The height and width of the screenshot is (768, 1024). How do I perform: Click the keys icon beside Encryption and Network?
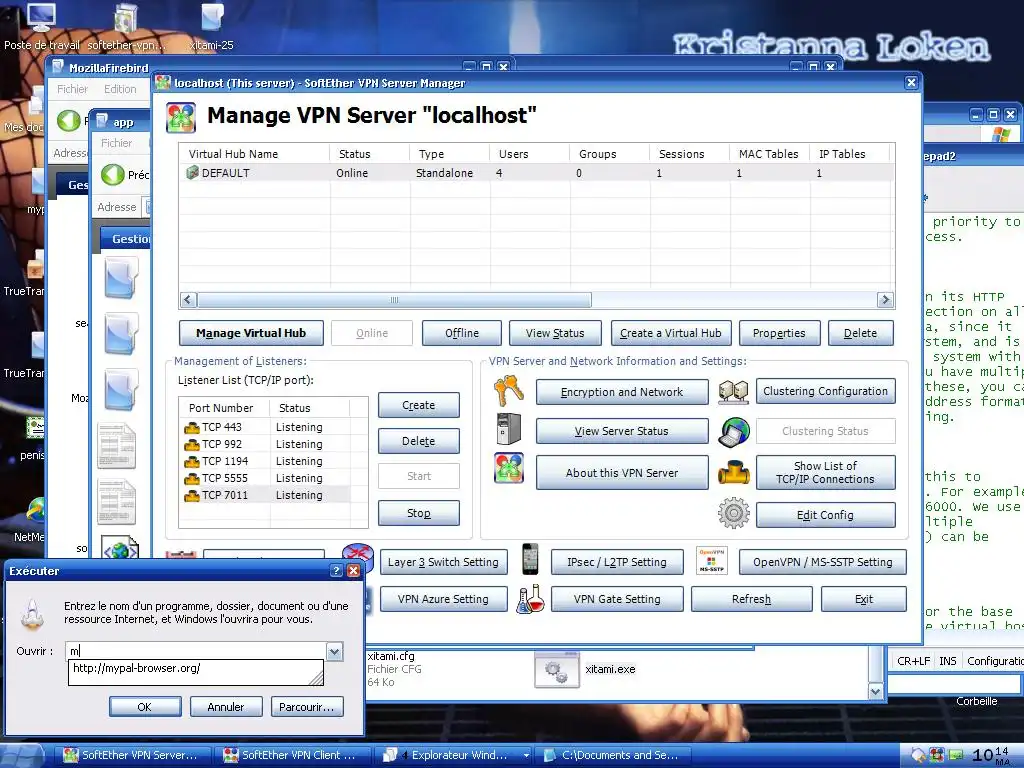pos(509,391)
